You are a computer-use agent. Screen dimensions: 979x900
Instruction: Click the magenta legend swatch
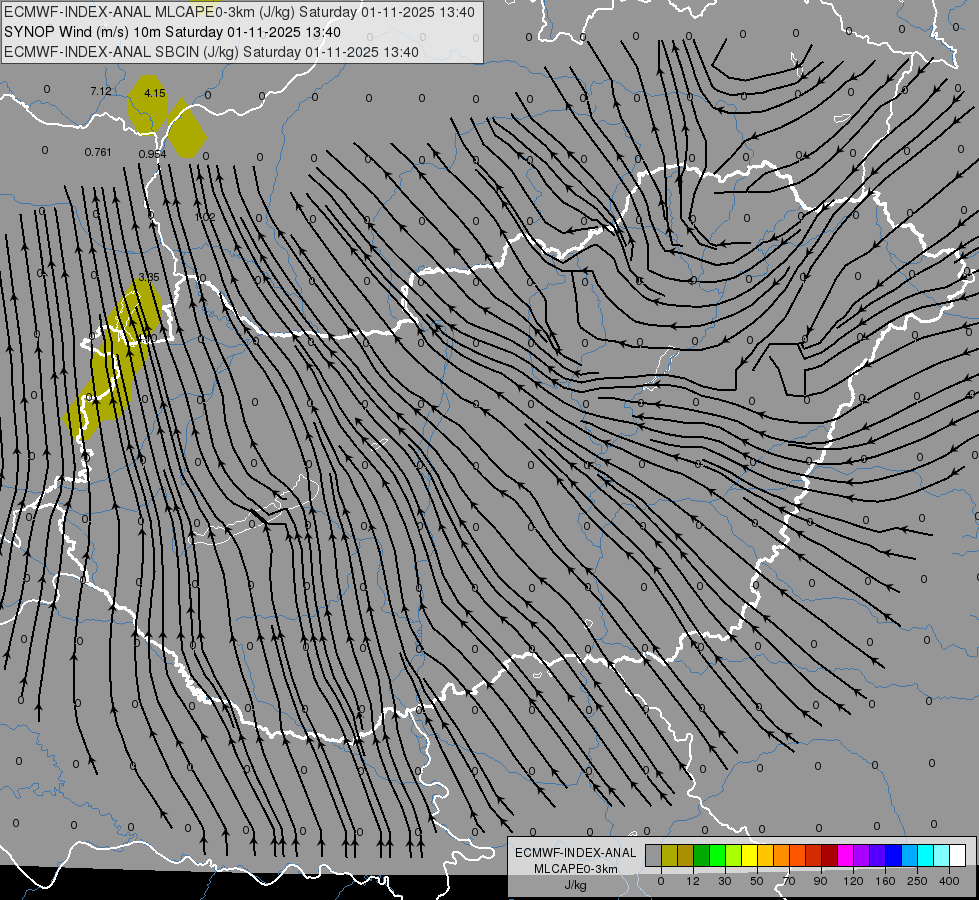click(846, 855)
